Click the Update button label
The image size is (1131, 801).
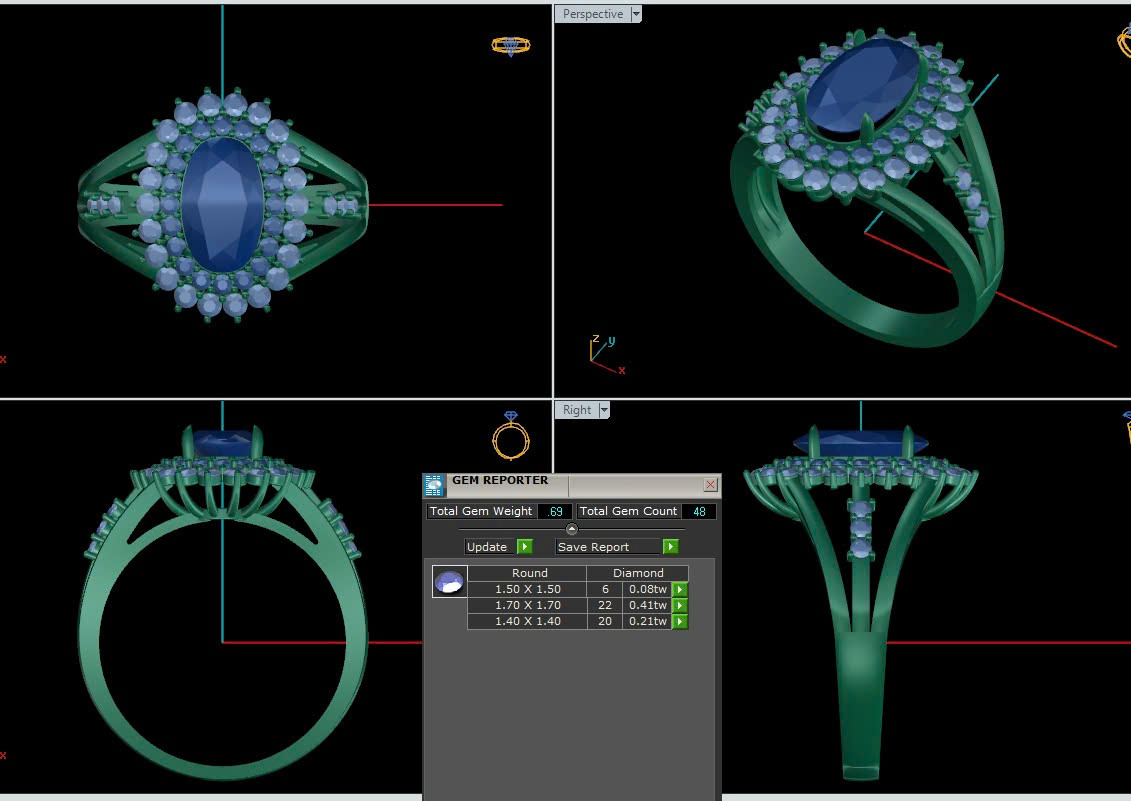coord(488,547)
